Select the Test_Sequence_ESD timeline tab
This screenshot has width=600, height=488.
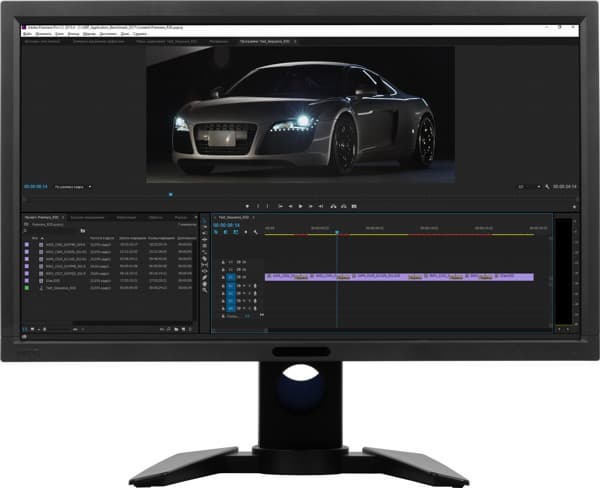(233, 217)
